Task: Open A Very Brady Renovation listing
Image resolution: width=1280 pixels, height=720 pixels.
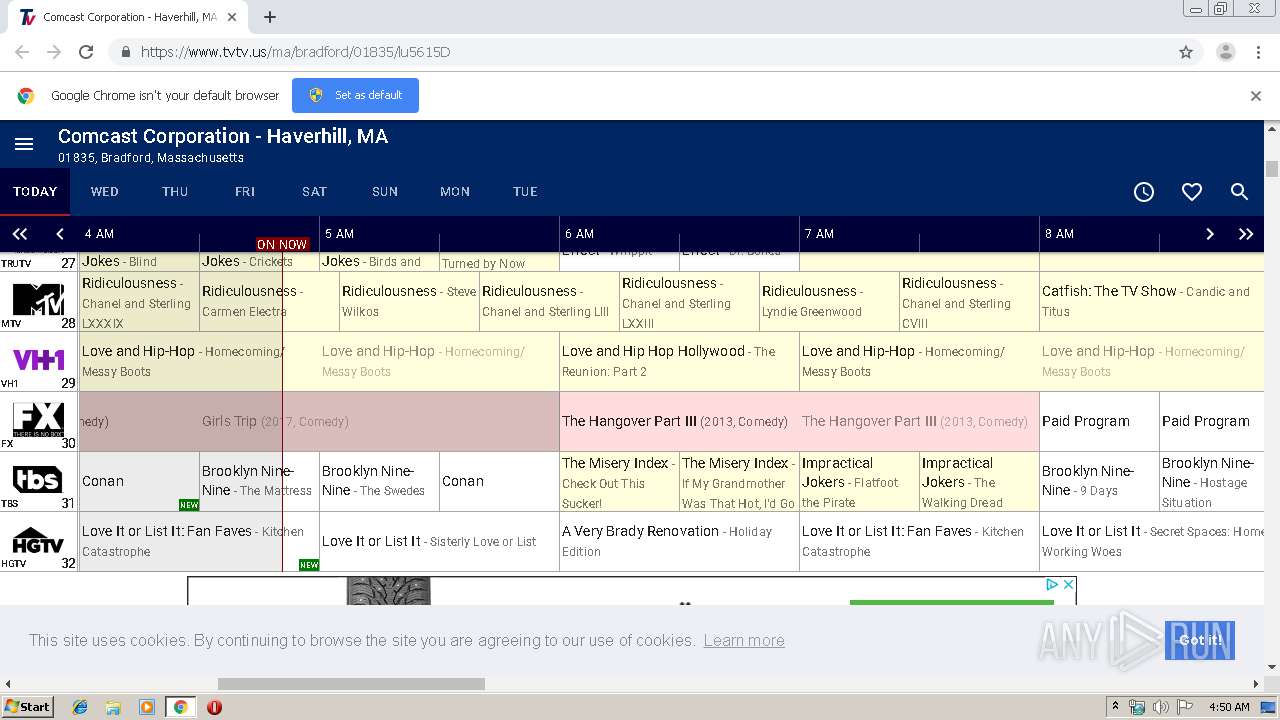Action: [x=679, y=541]
